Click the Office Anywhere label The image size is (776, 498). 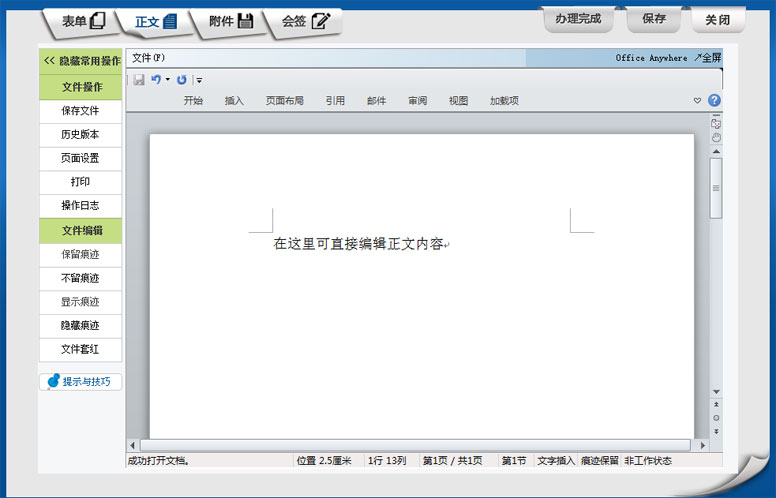(651, 58)
